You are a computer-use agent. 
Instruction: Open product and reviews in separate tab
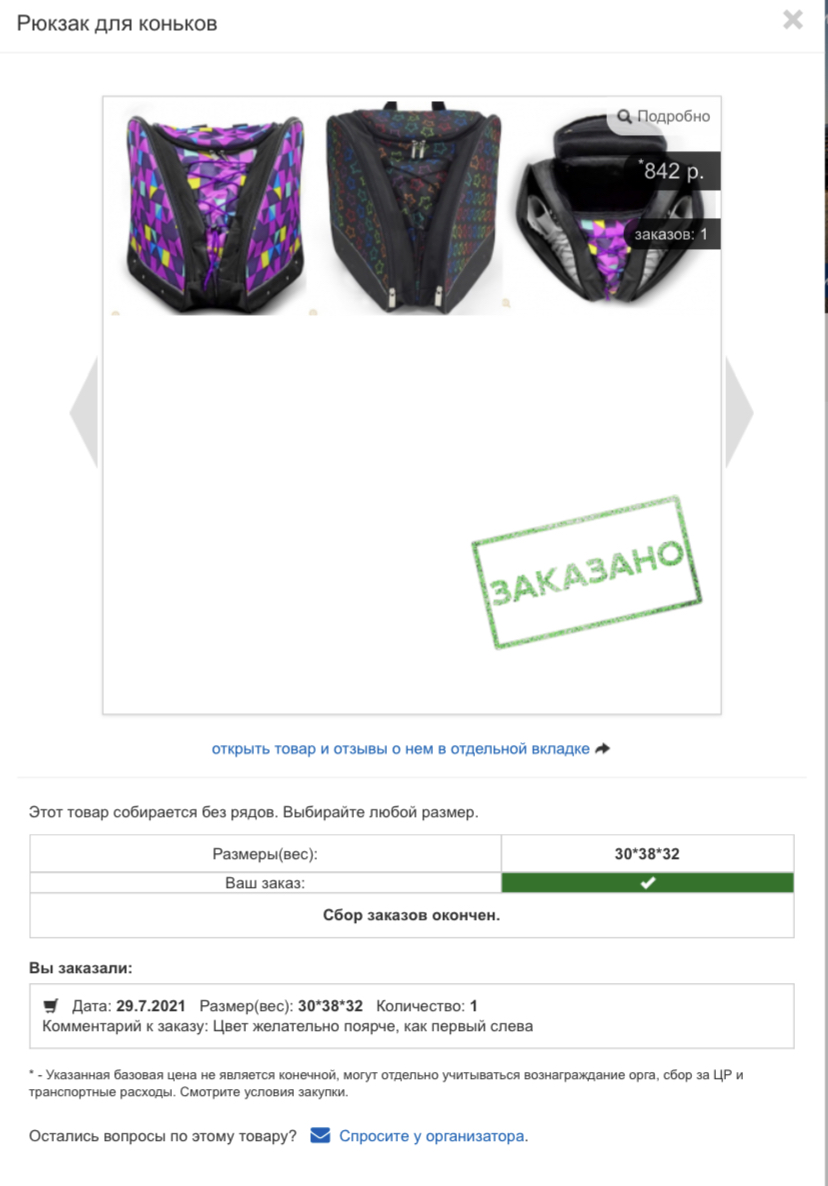click(400, 749)
